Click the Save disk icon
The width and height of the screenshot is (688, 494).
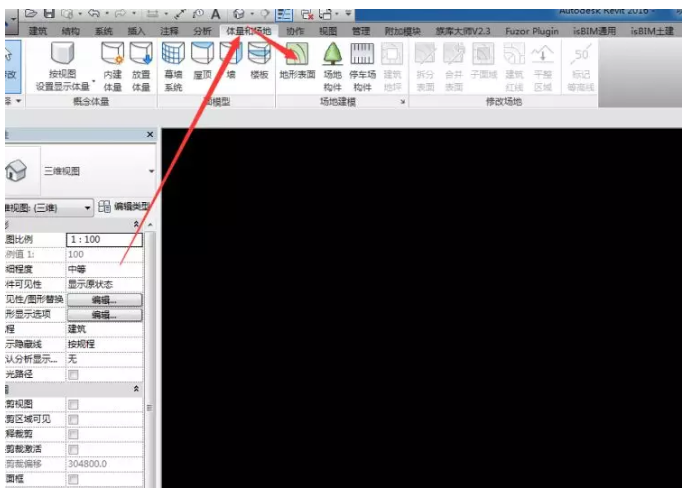pos(50,14)
